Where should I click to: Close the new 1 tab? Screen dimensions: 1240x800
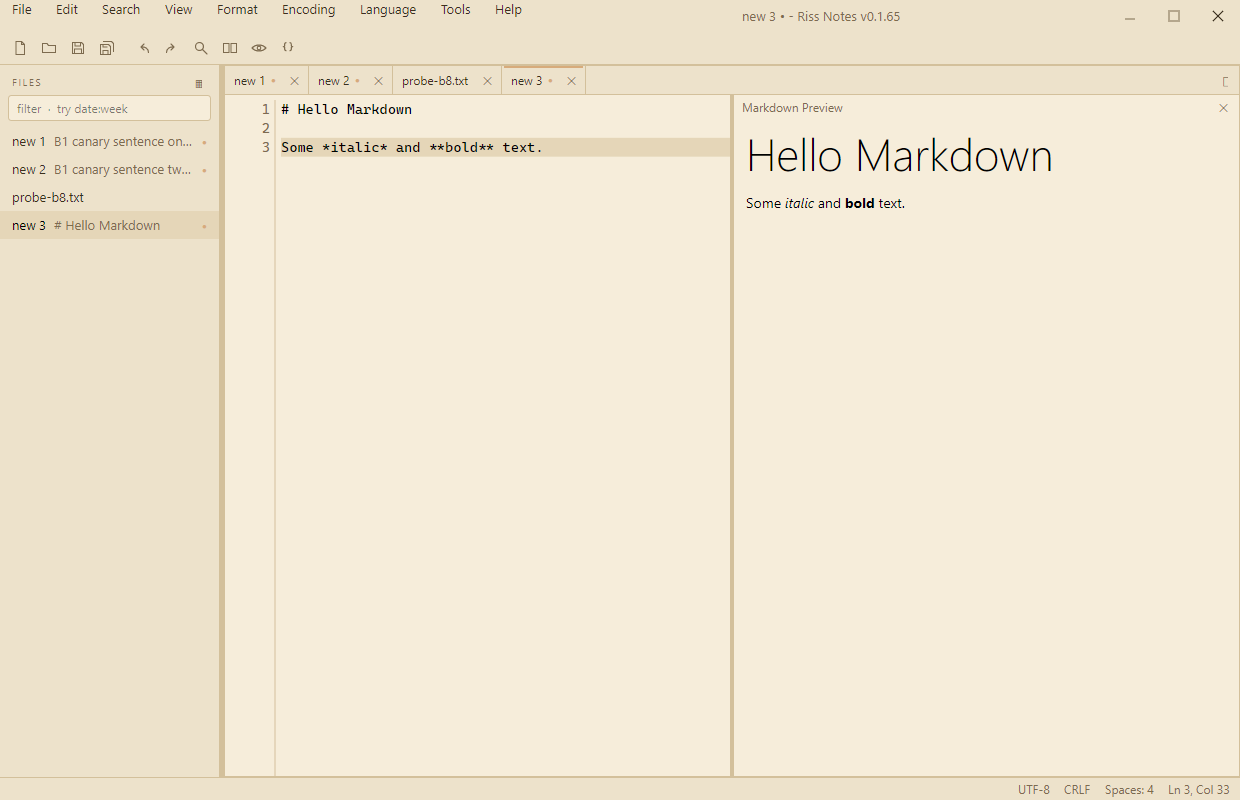click(x=294, y=81)
